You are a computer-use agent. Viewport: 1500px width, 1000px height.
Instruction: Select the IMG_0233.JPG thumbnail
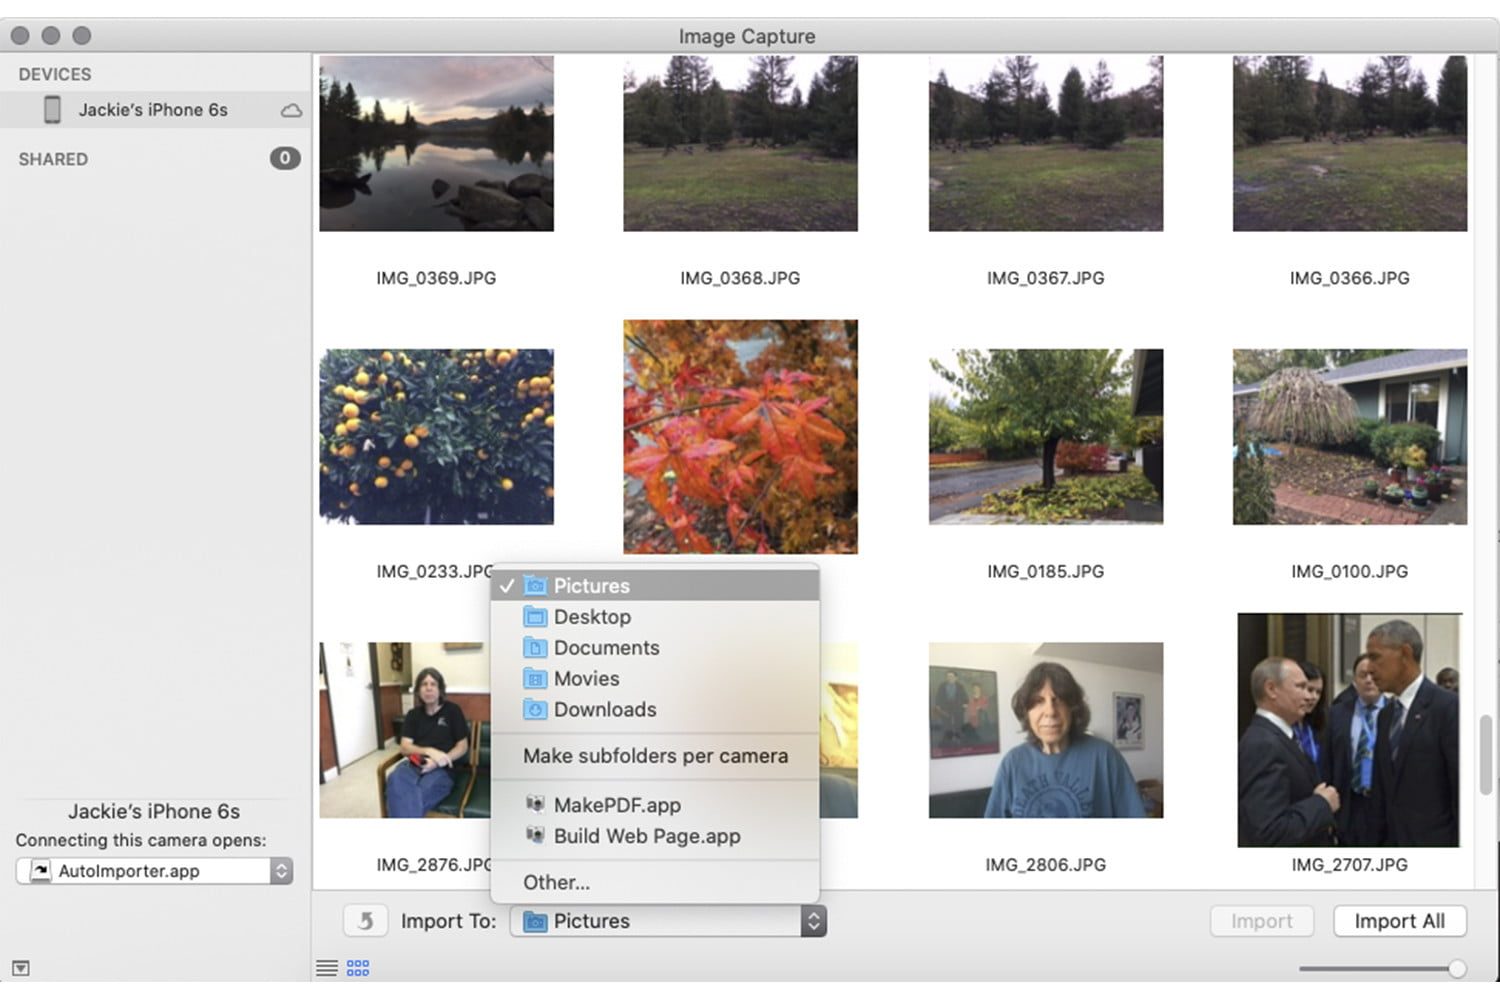(x=436, y=436)
